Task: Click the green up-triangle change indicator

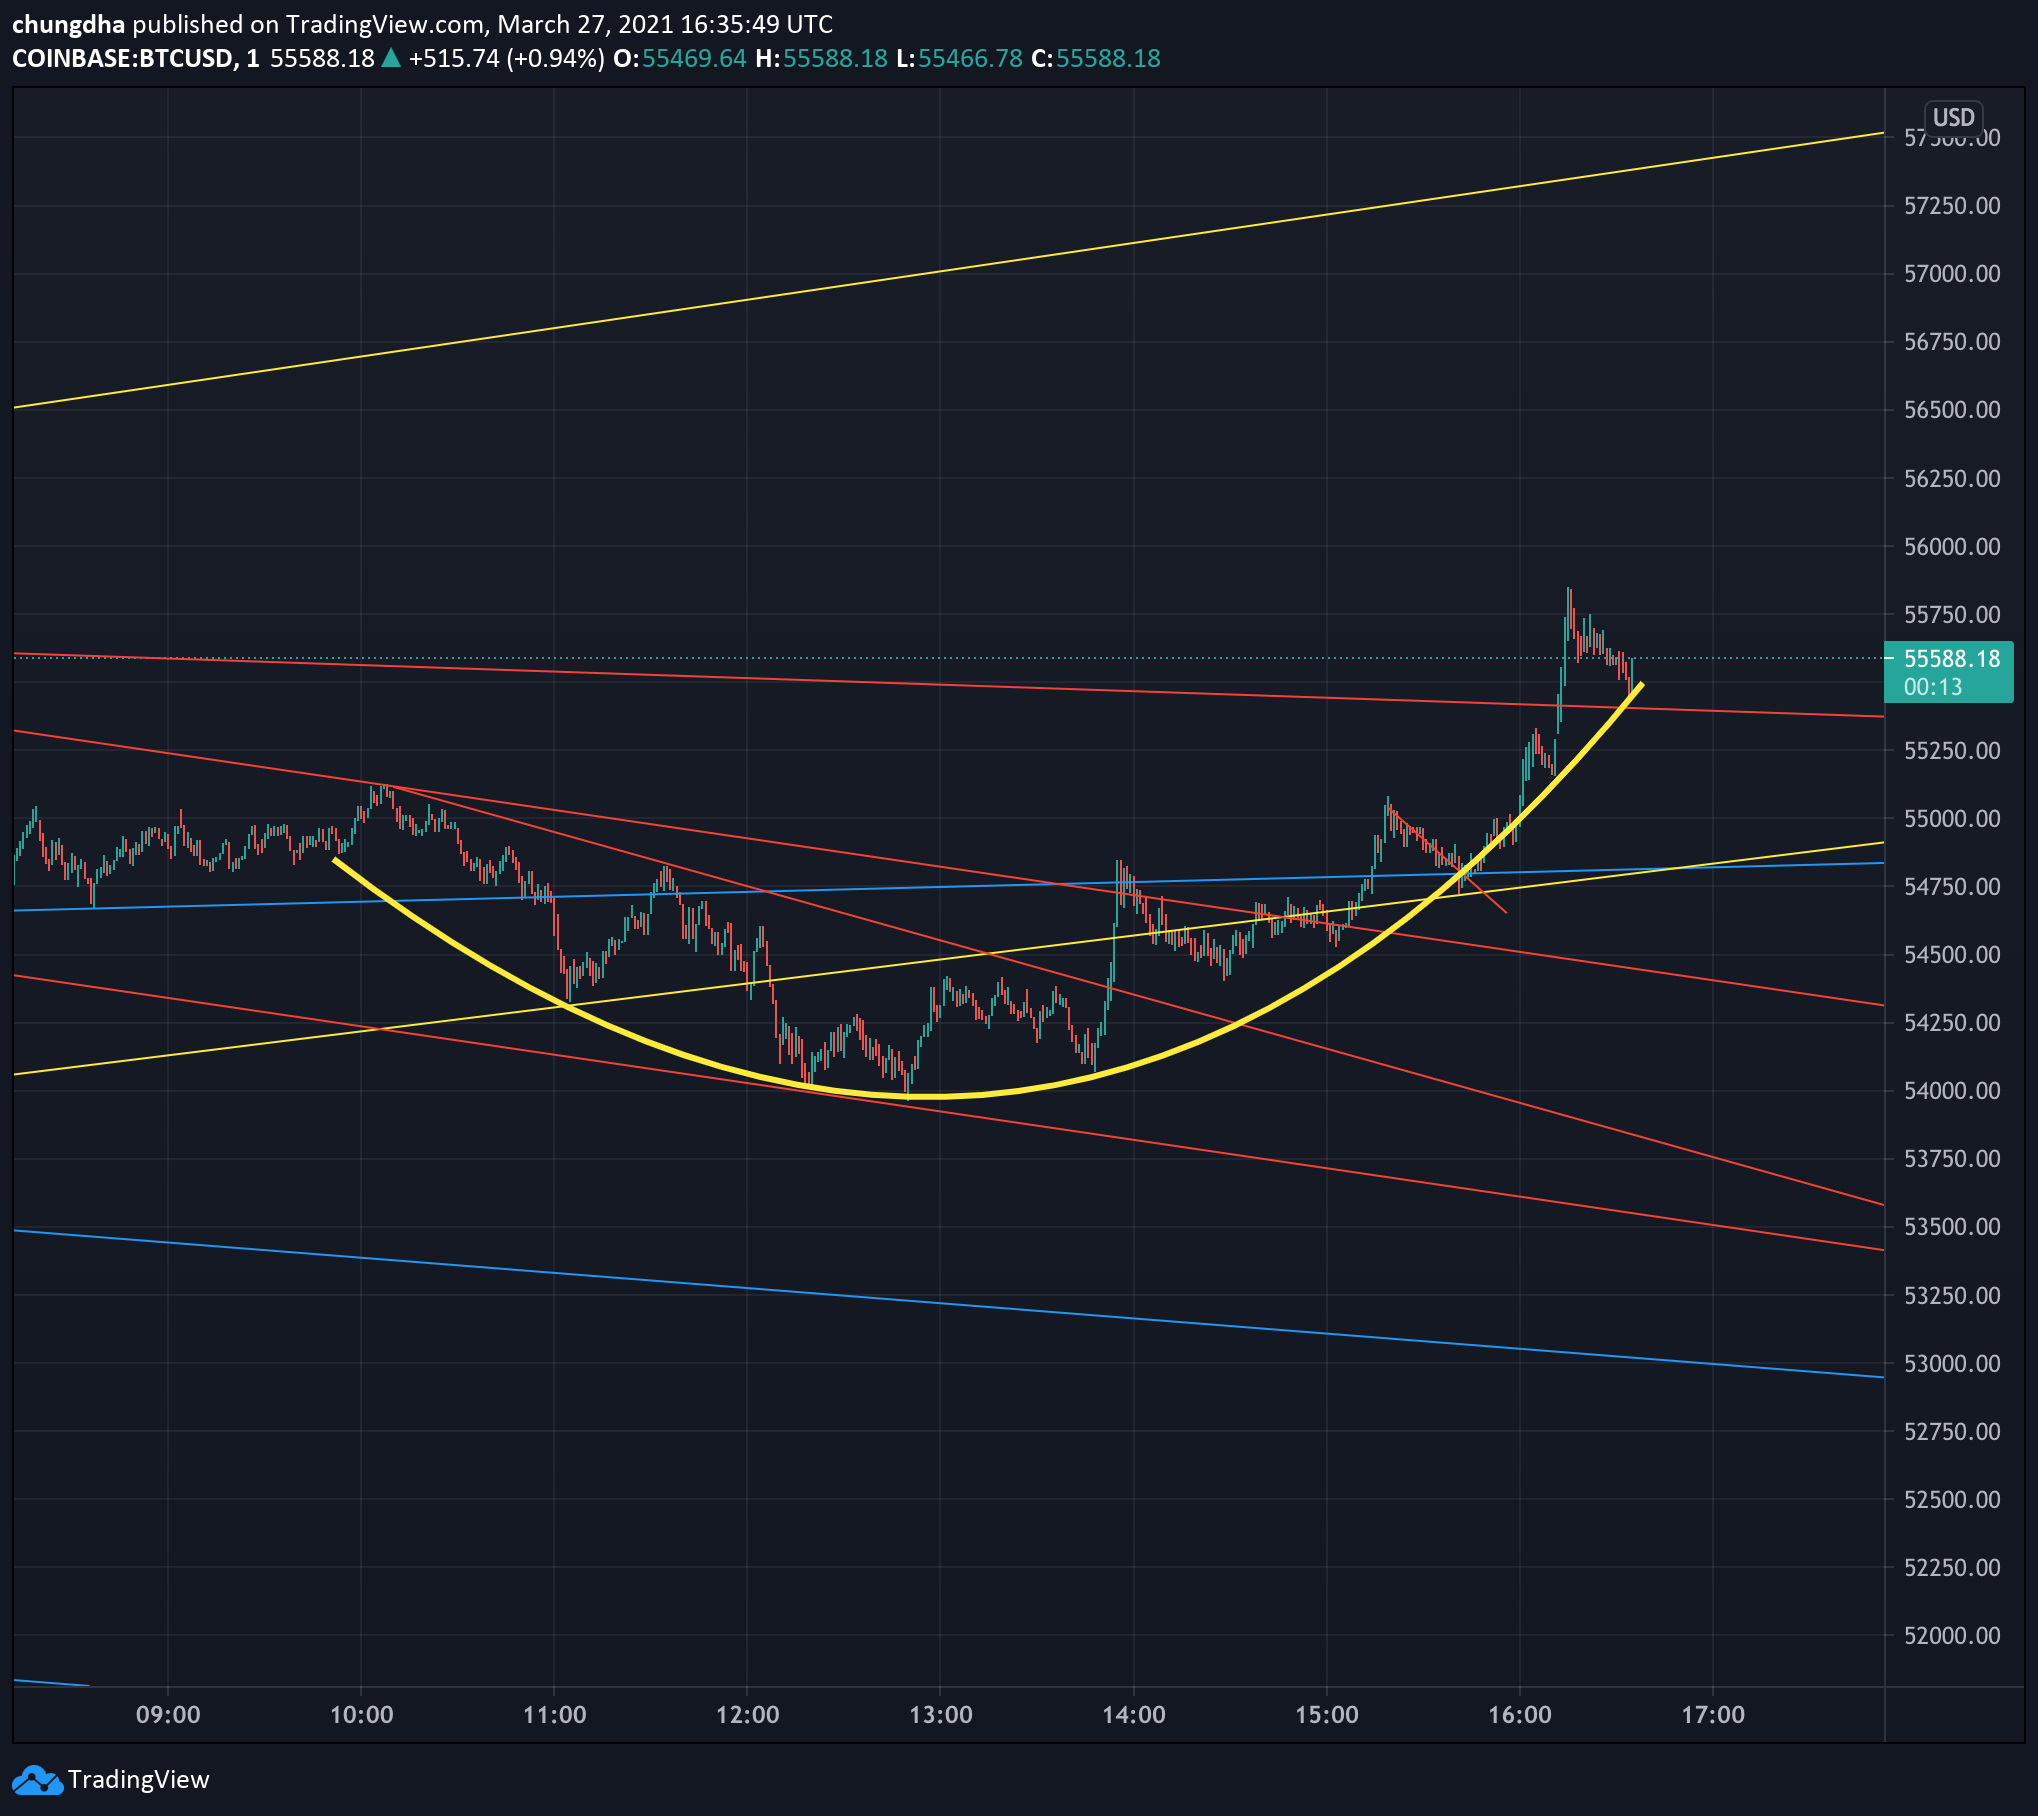Action: pyautogui.click(x=391, y=59)
